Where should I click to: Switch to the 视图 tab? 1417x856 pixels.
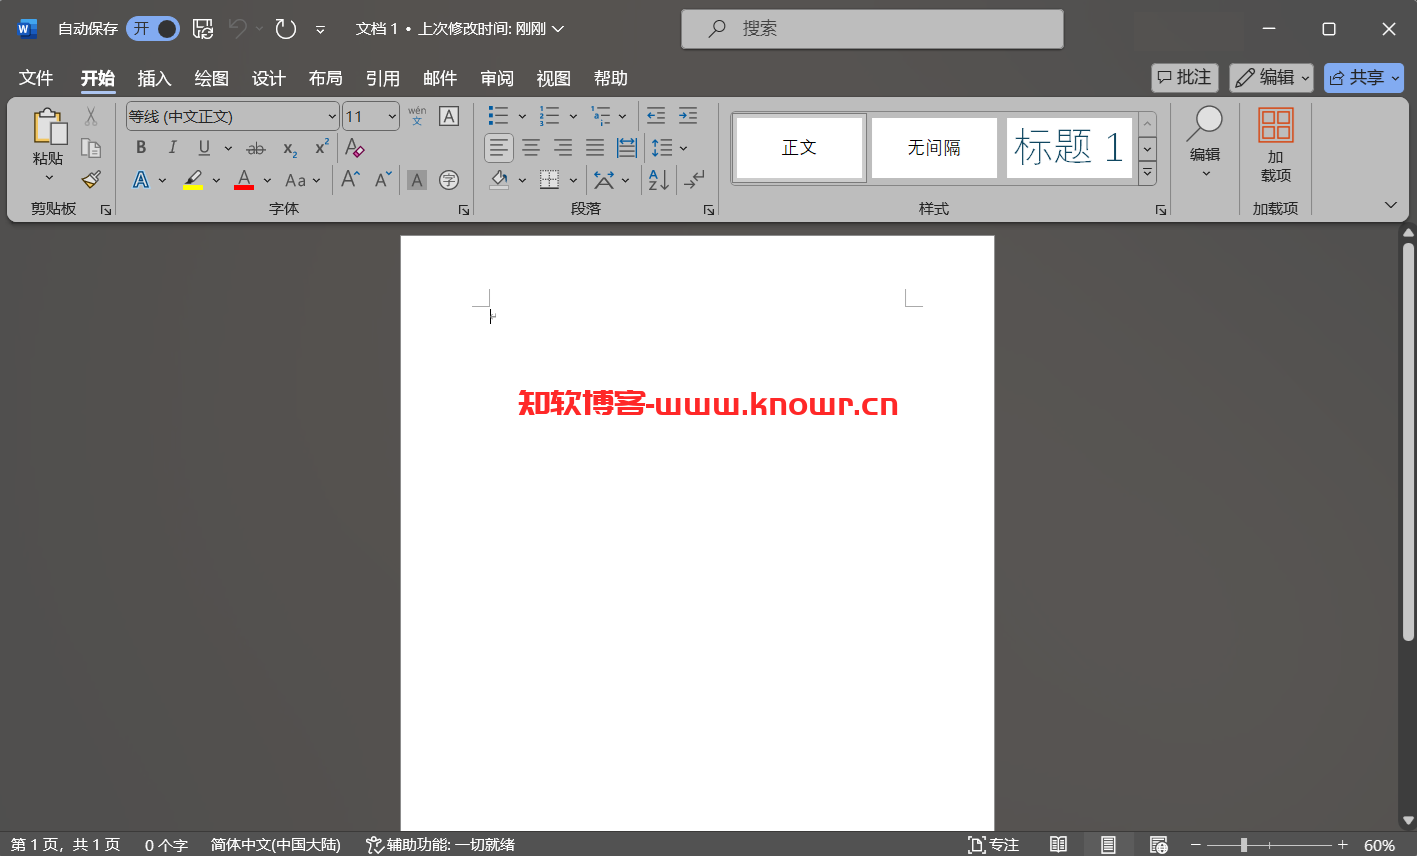pos(553,78)
